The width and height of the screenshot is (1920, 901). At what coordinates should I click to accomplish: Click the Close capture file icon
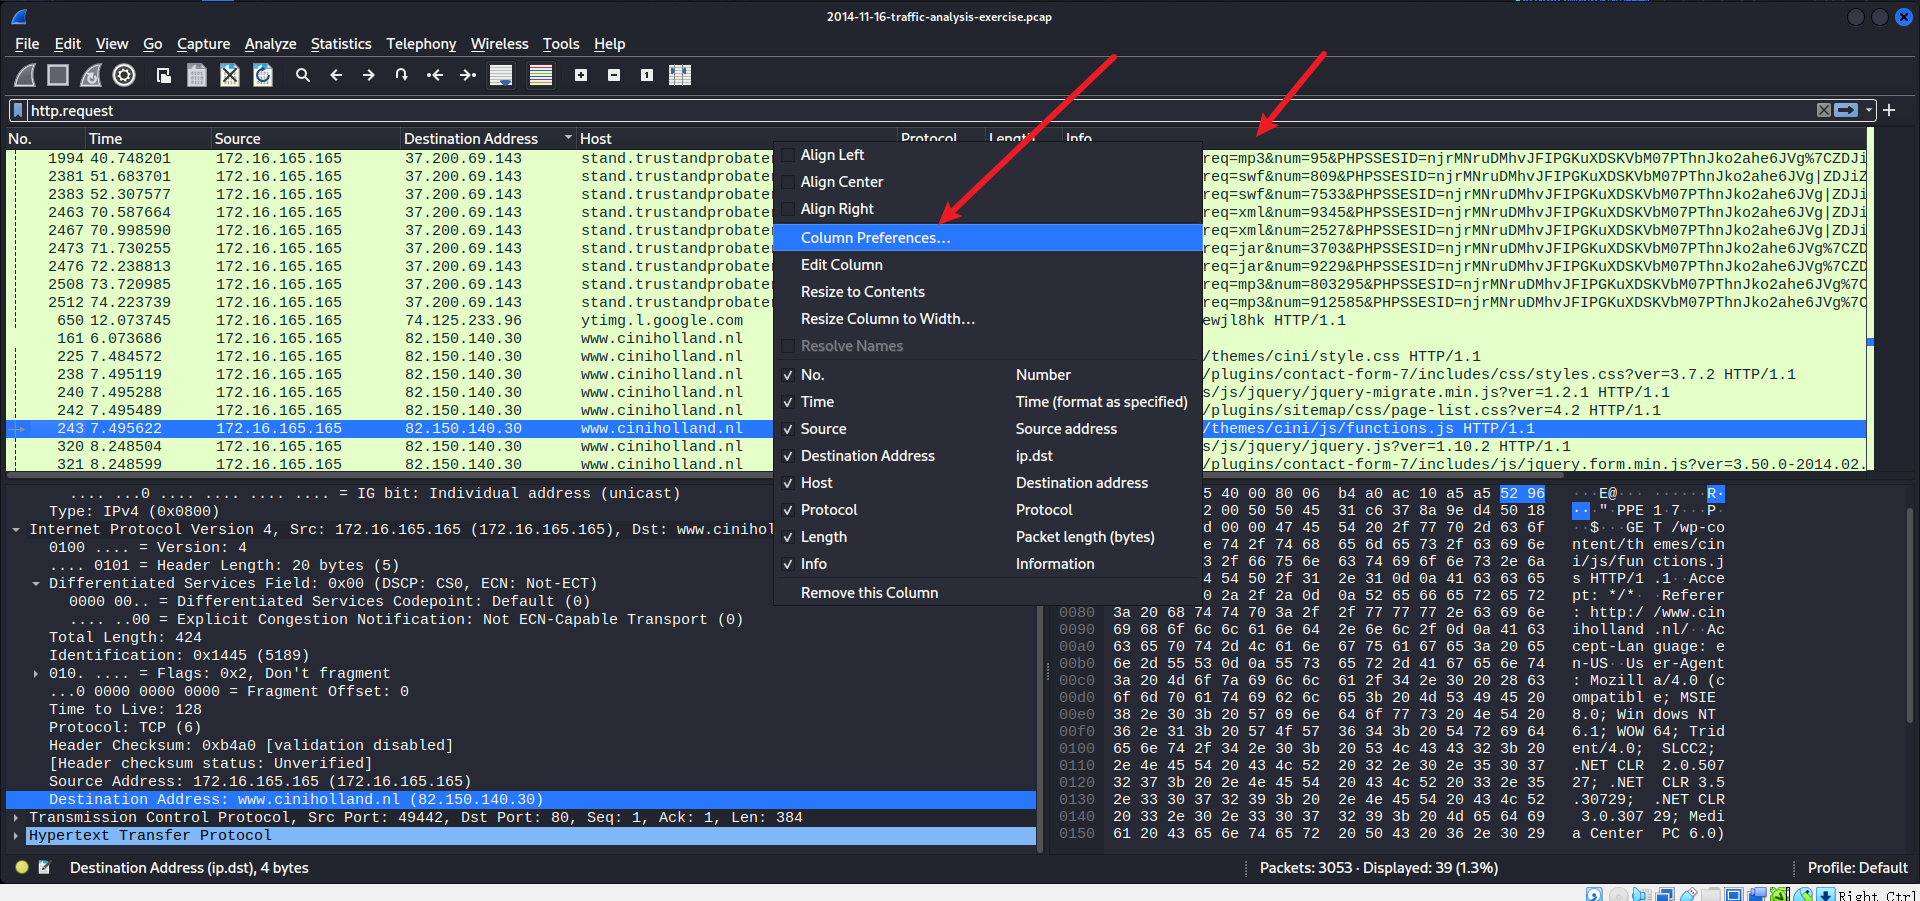(x=230, y=75)
